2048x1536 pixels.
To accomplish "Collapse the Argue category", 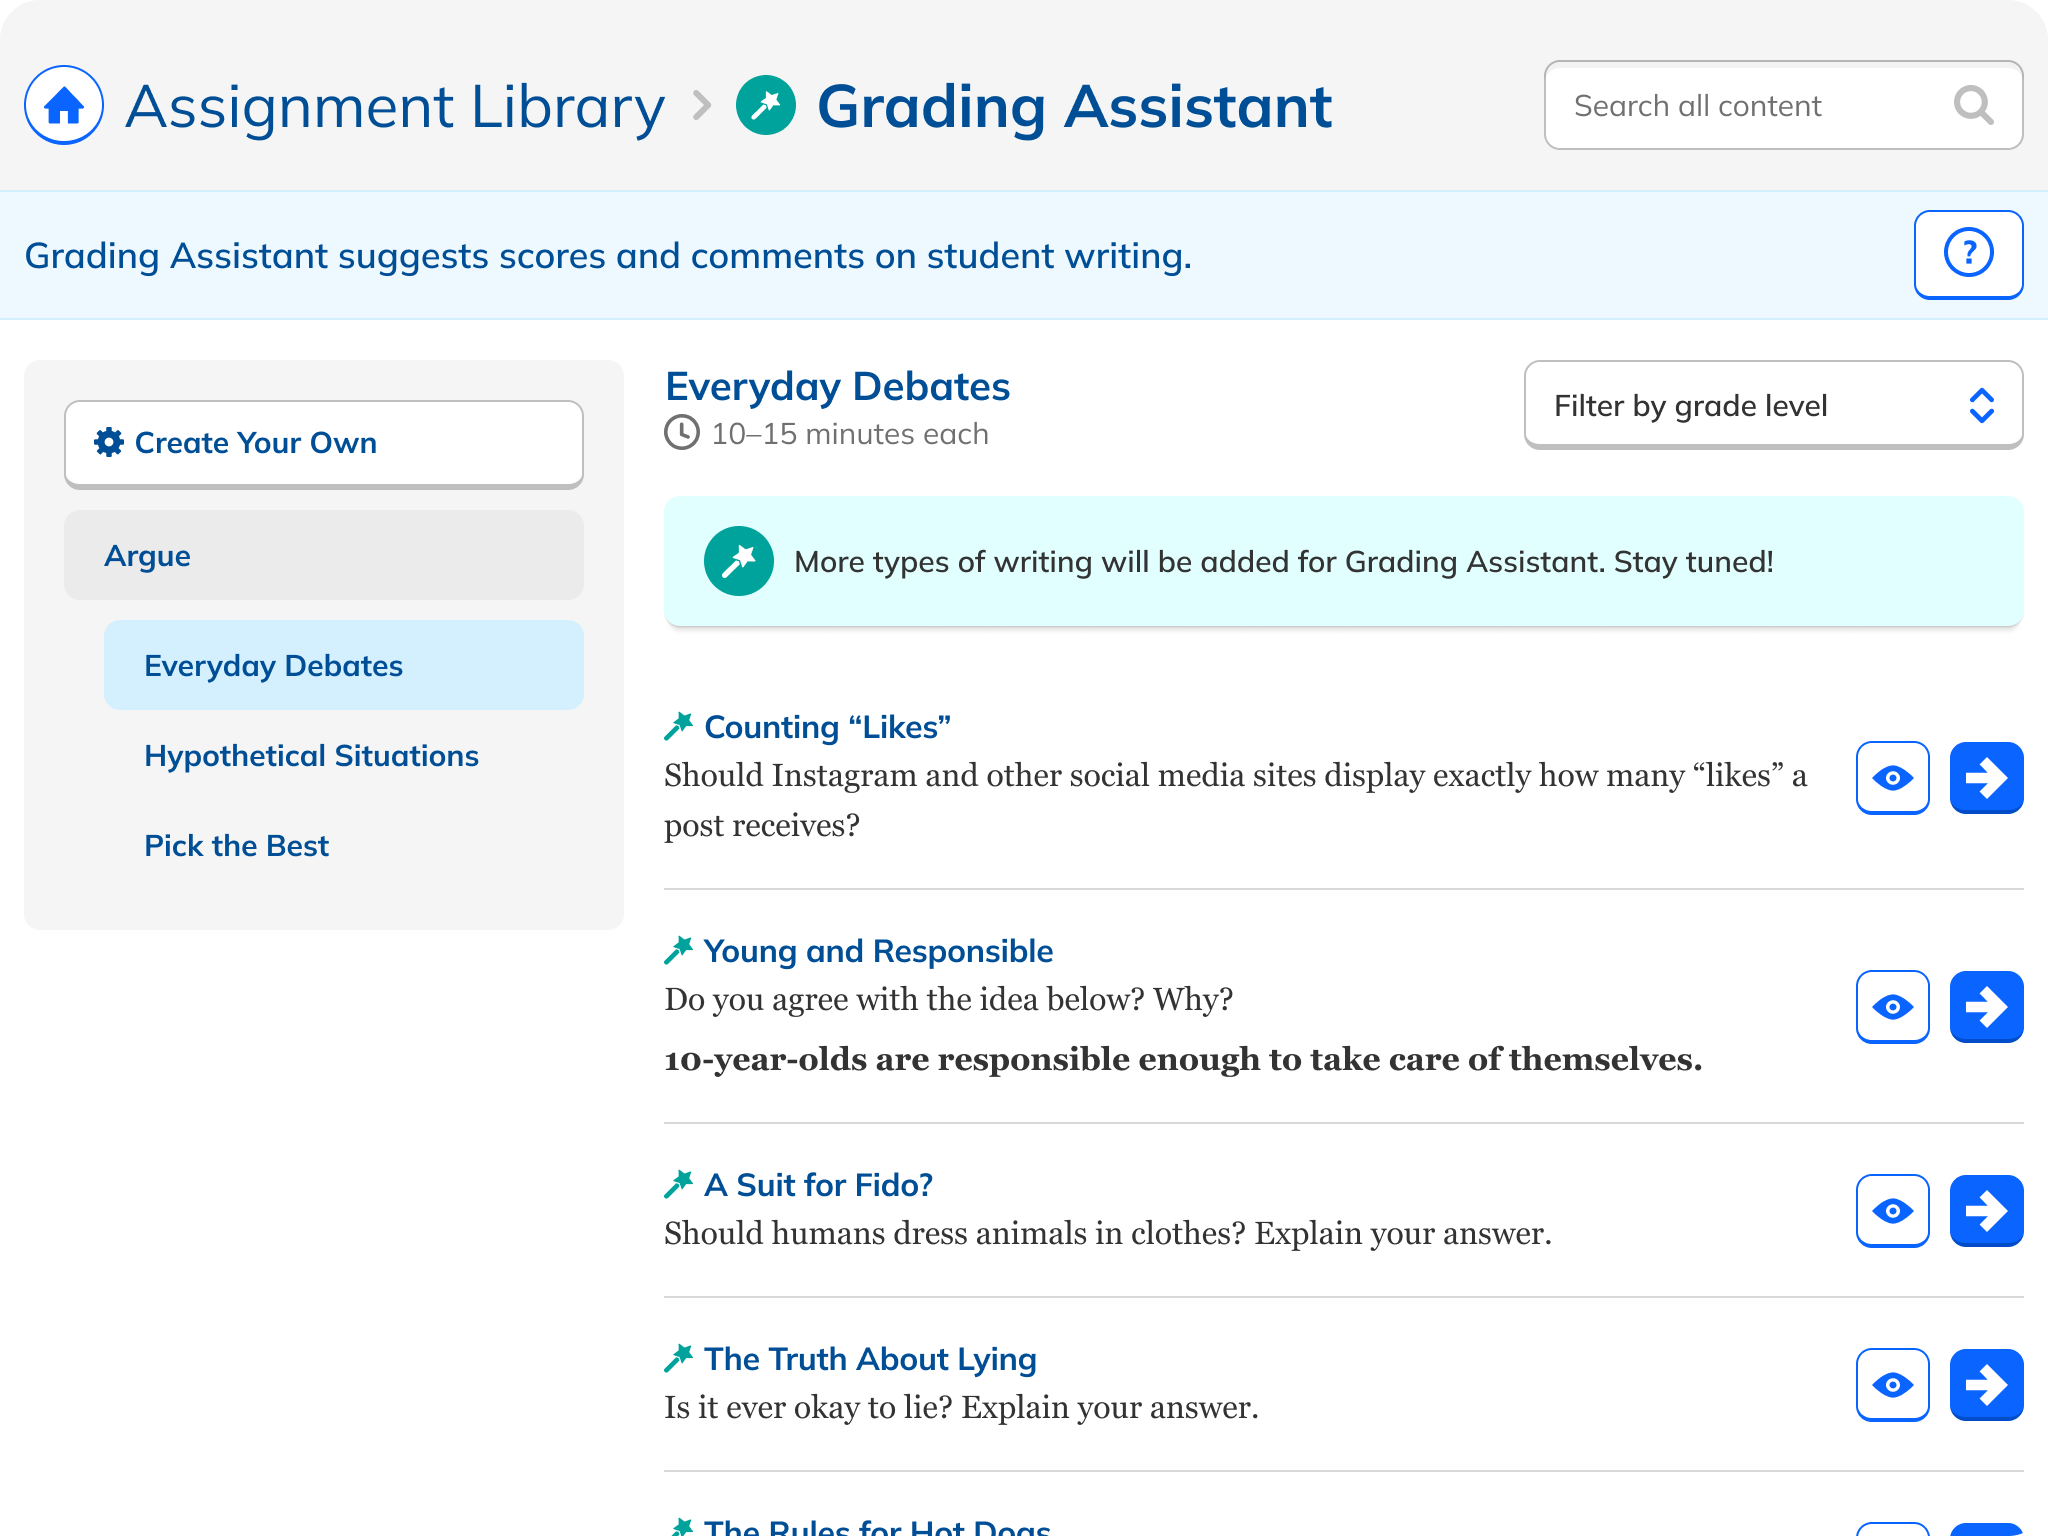I will (x=323, y=555).
